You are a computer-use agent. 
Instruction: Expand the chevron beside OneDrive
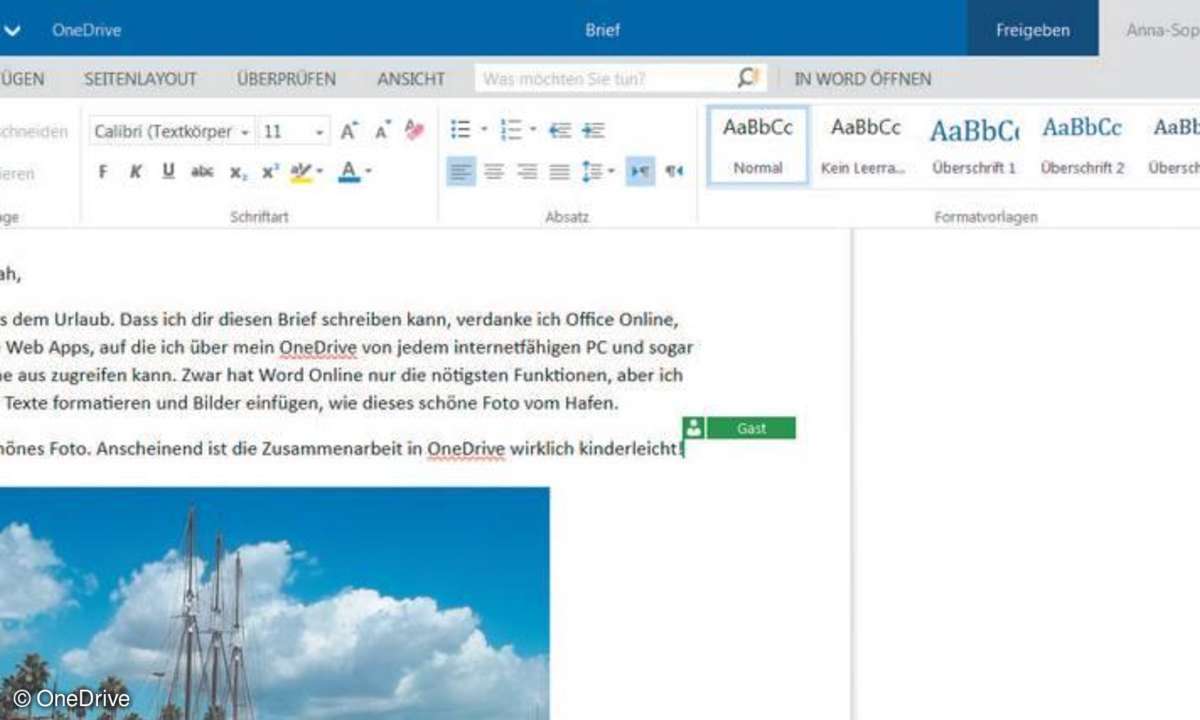pyautogui.click(x=13, y=30)
